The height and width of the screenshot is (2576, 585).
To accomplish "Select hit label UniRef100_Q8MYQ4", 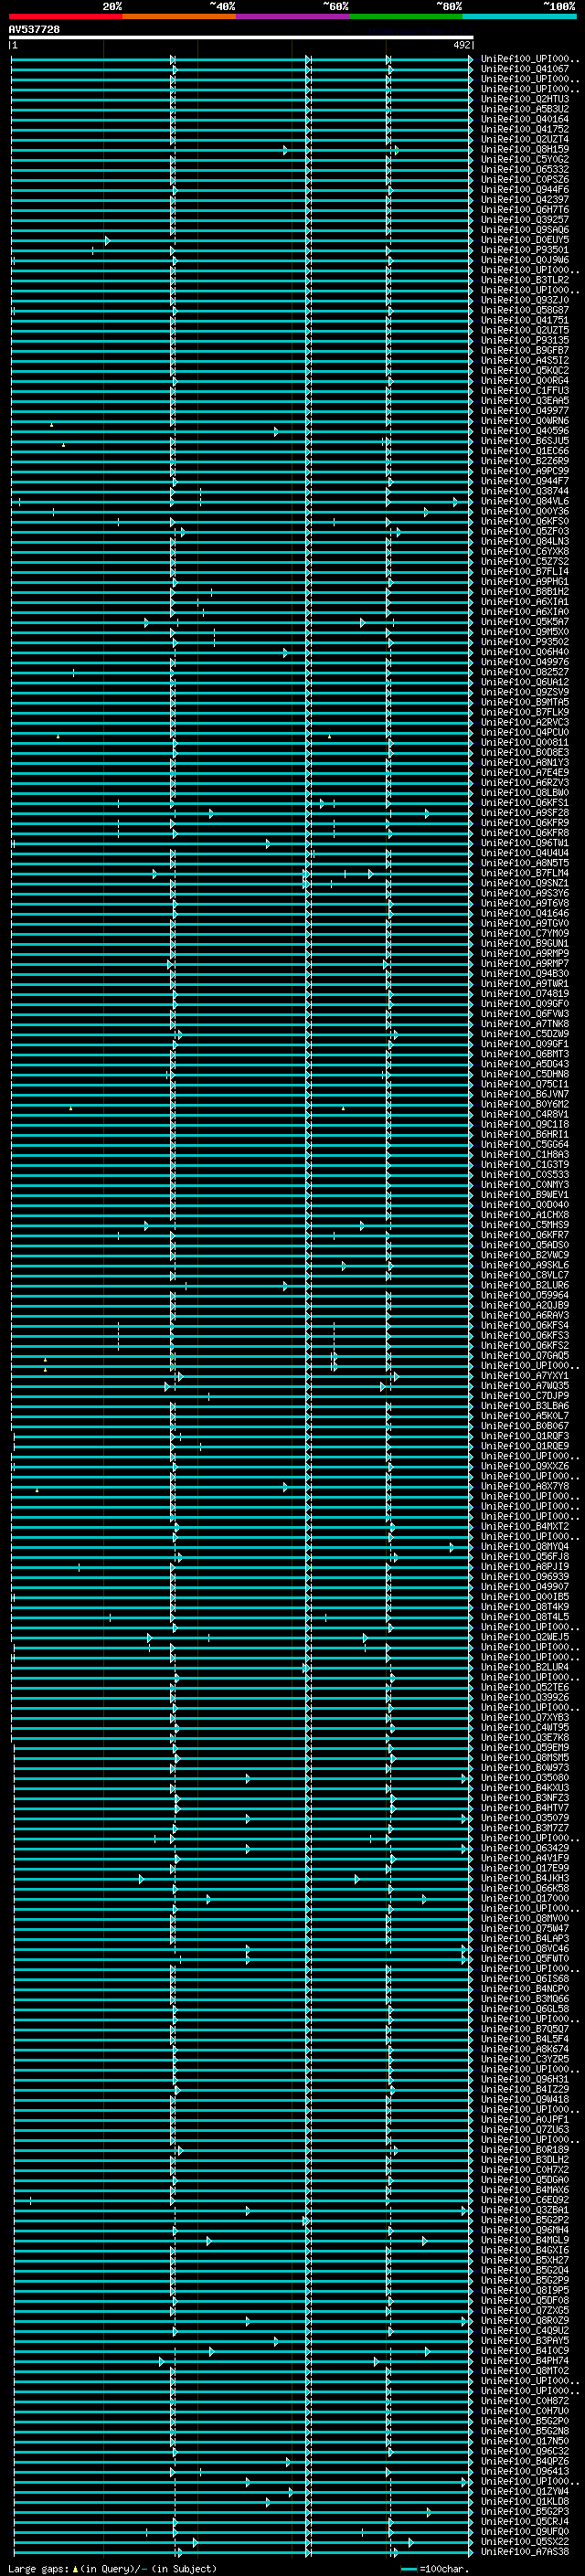I will [x=525, y=1546].
